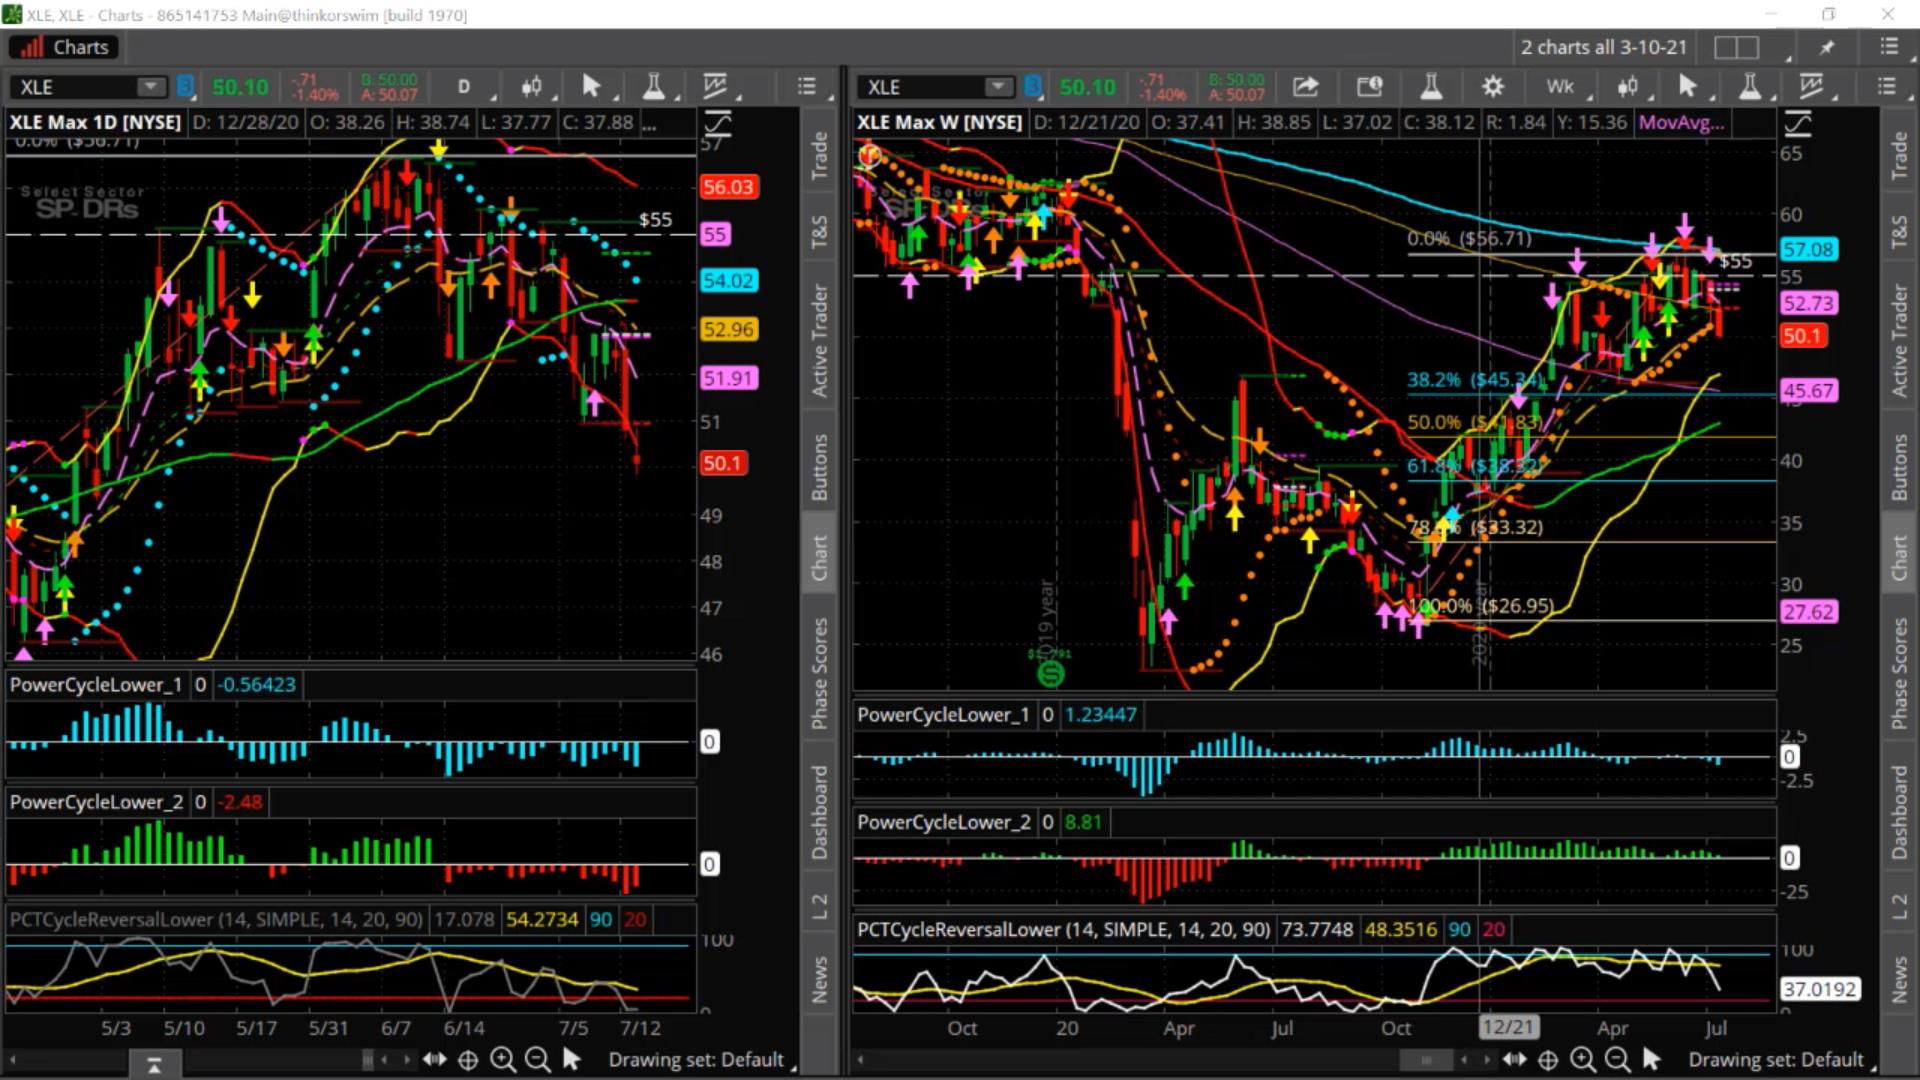
Task: Open right chart candlestick style menu
Action: point(1628,87)
